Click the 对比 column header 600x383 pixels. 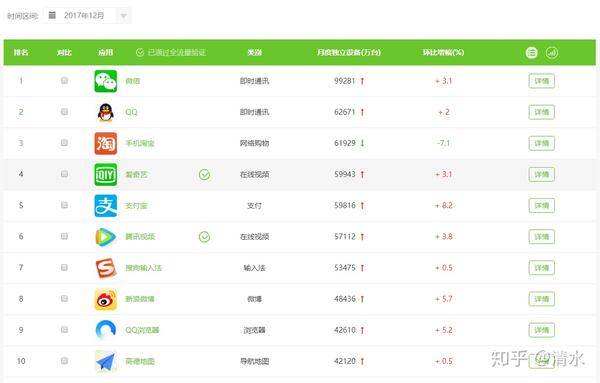[x=64, y=52]
